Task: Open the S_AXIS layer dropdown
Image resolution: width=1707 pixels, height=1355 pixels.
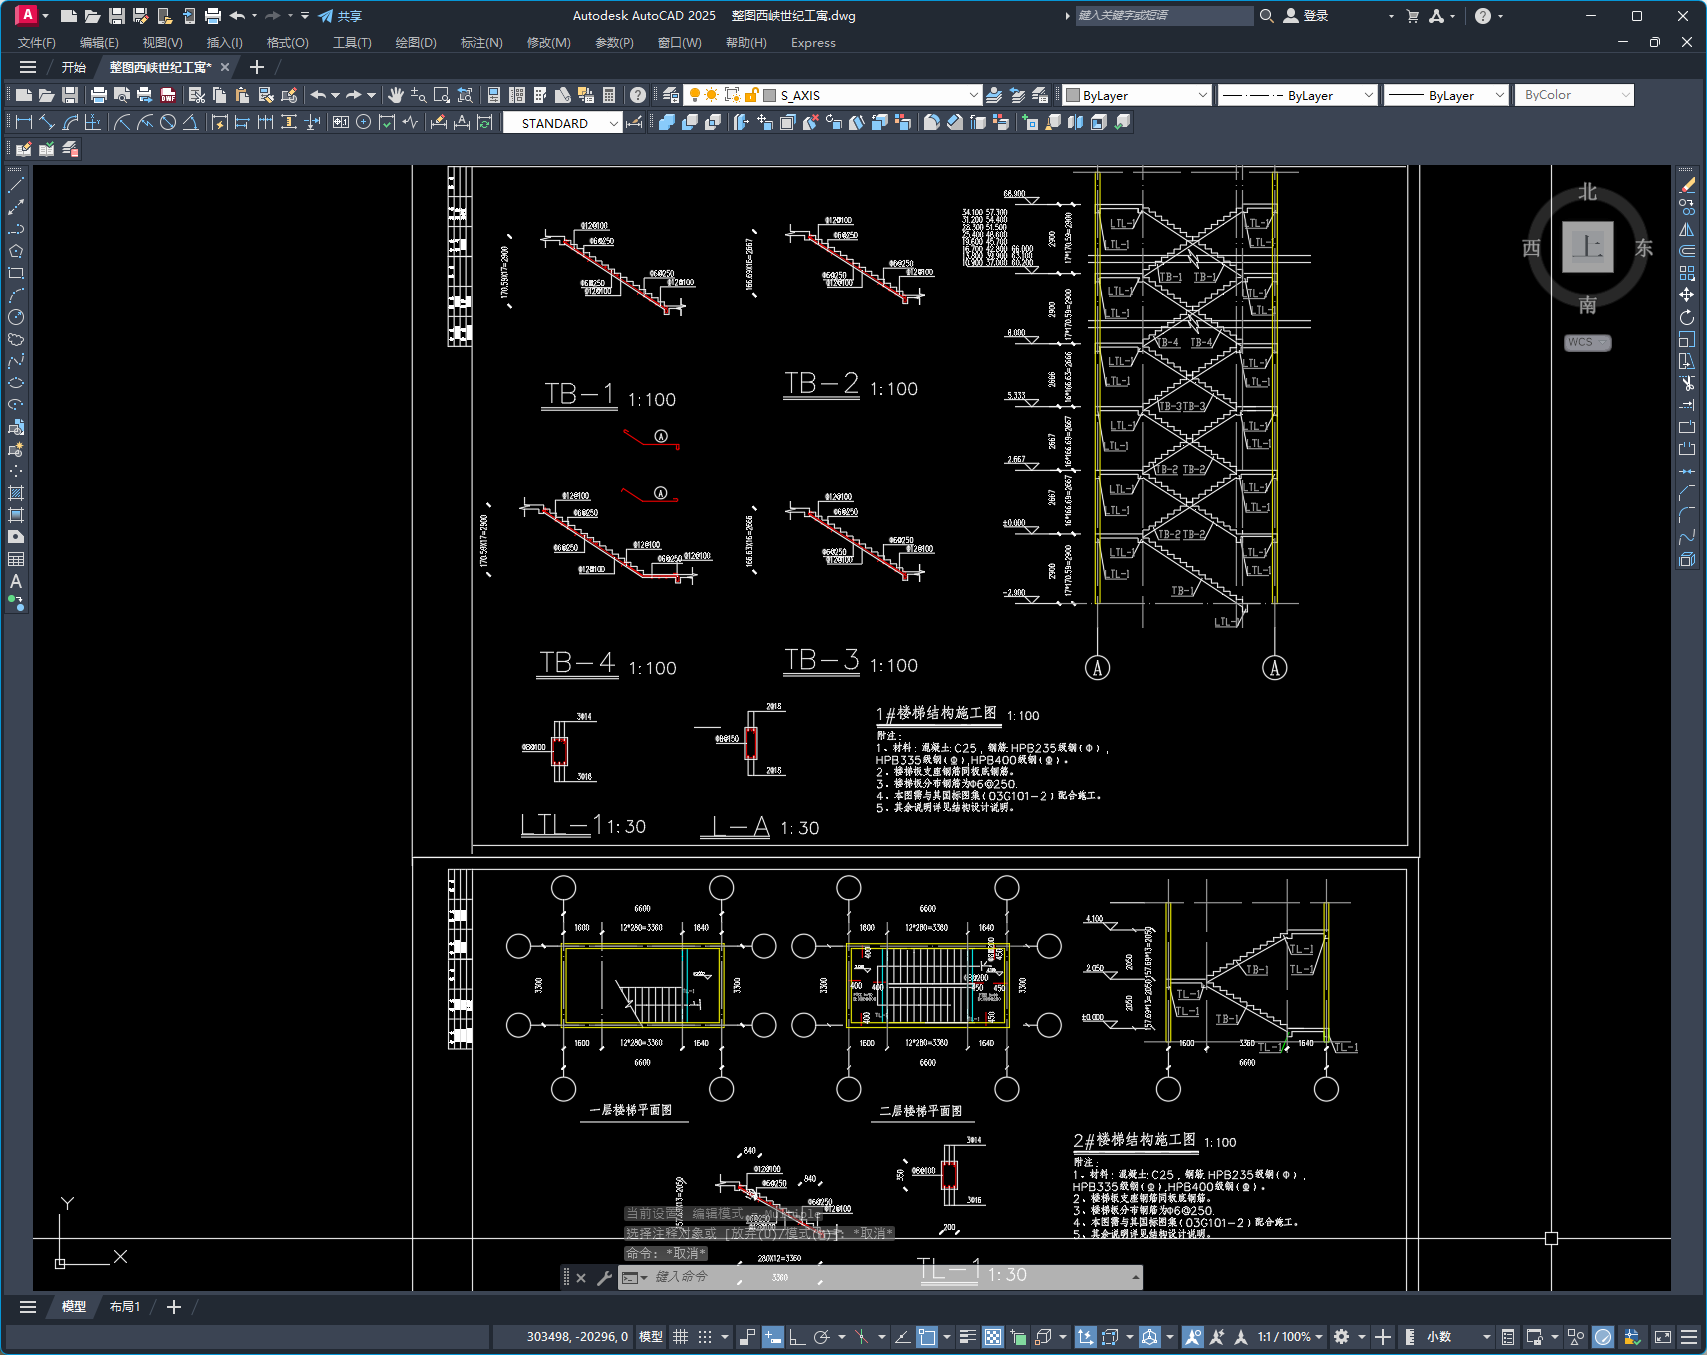Action: tap(973, 95)
